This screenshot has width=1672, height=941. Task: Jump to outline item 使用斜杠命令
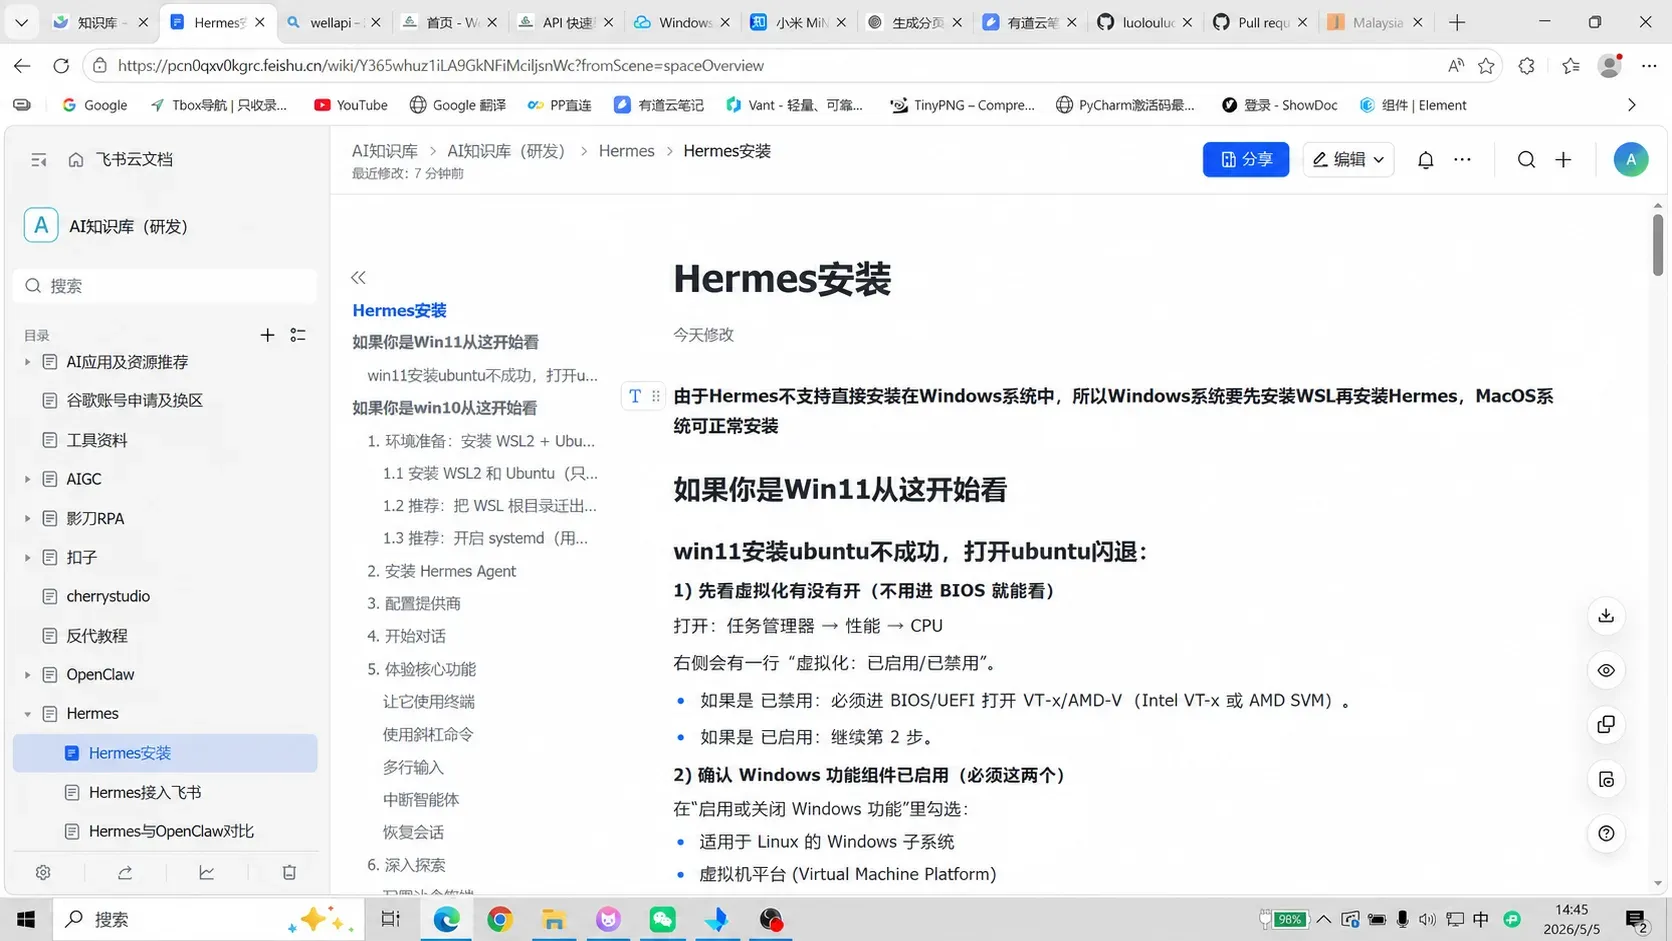click(428, 734)
